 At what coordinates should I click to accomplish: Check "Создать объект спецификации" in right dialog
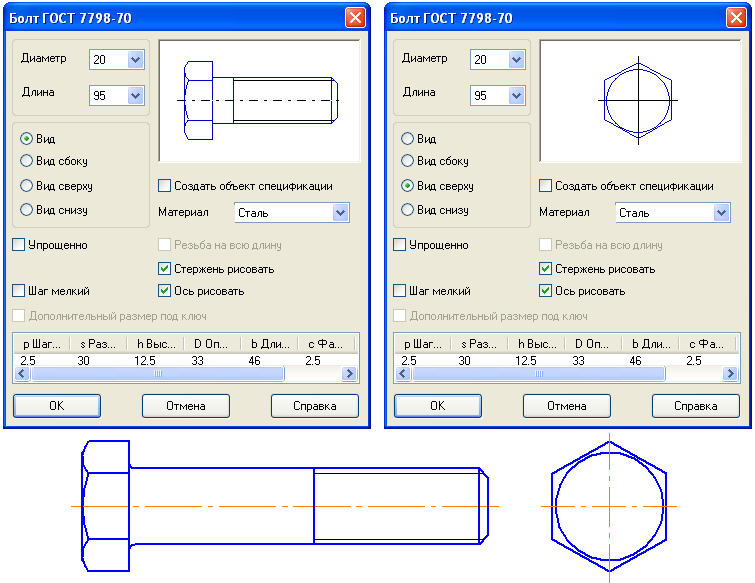pyautogui.click(x=546, y=185)
